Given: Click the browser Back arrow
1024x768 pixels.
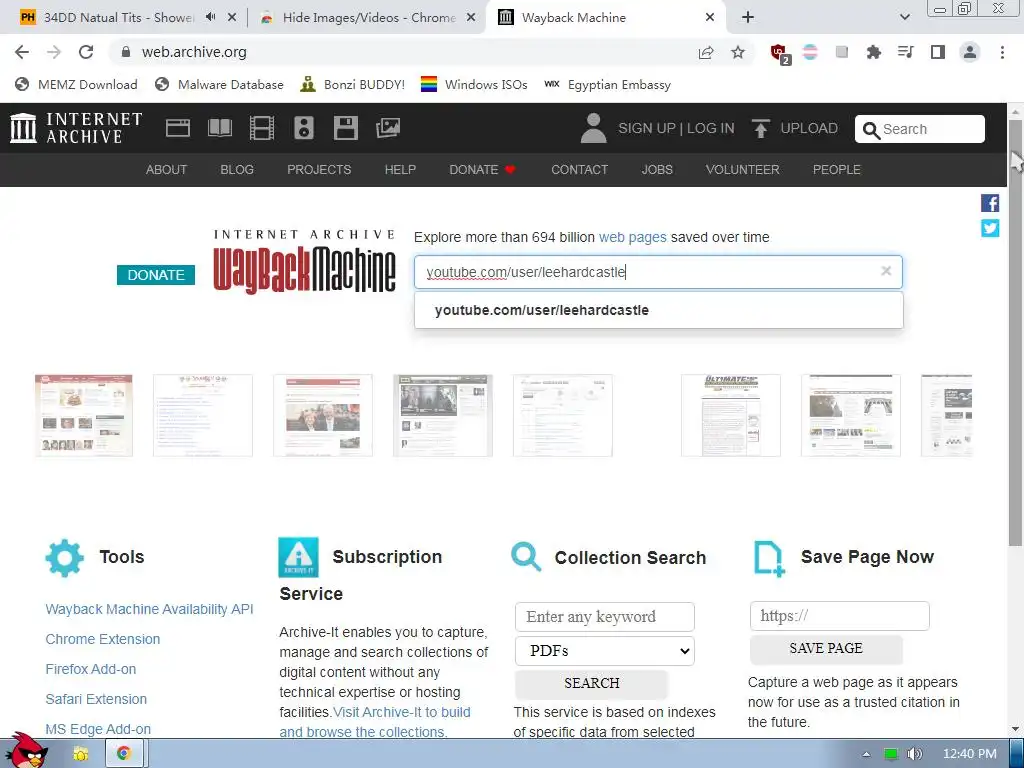Looking at the screenshot, I should click(22, 52).
